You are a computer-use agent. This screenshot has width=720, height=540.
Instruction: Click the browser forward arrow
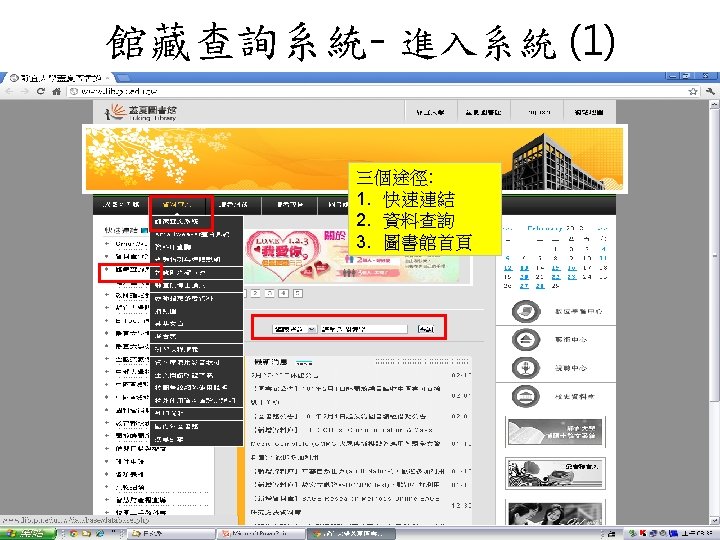coord(24,91)
